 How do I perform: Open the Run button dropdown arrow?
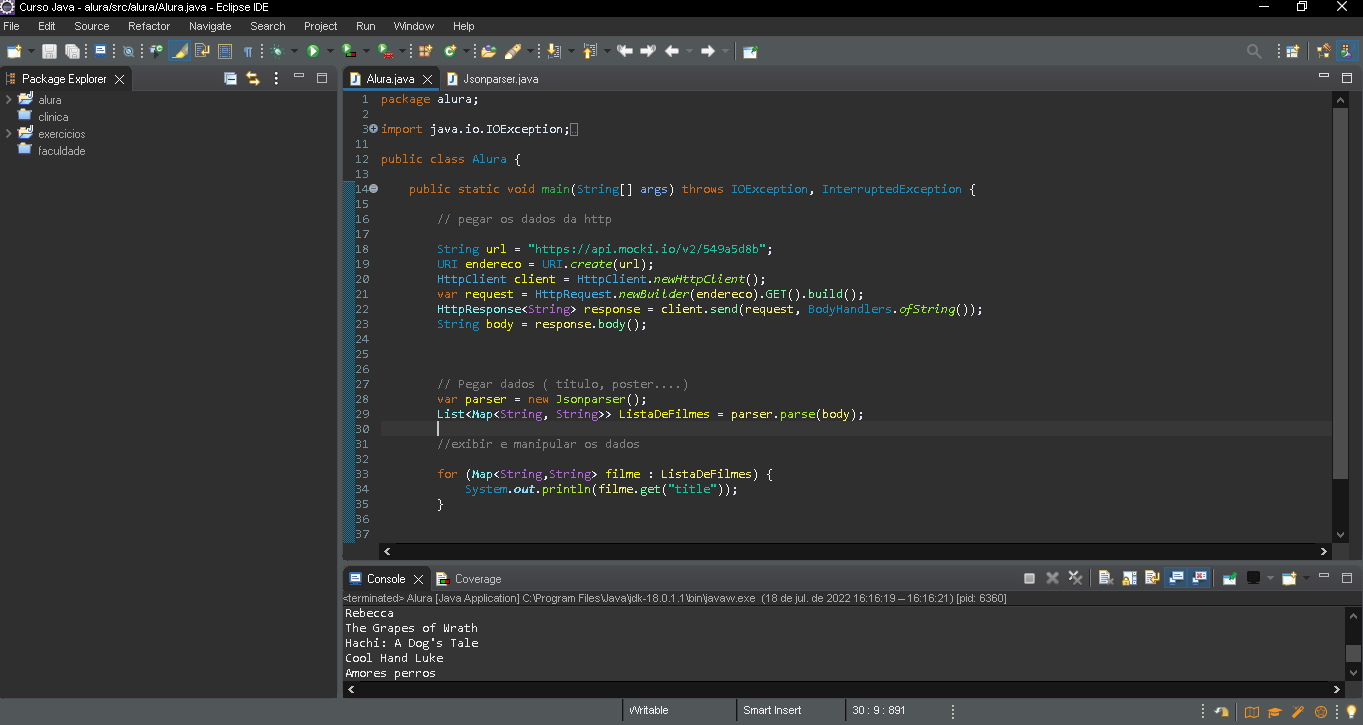[x=329, y=51]
